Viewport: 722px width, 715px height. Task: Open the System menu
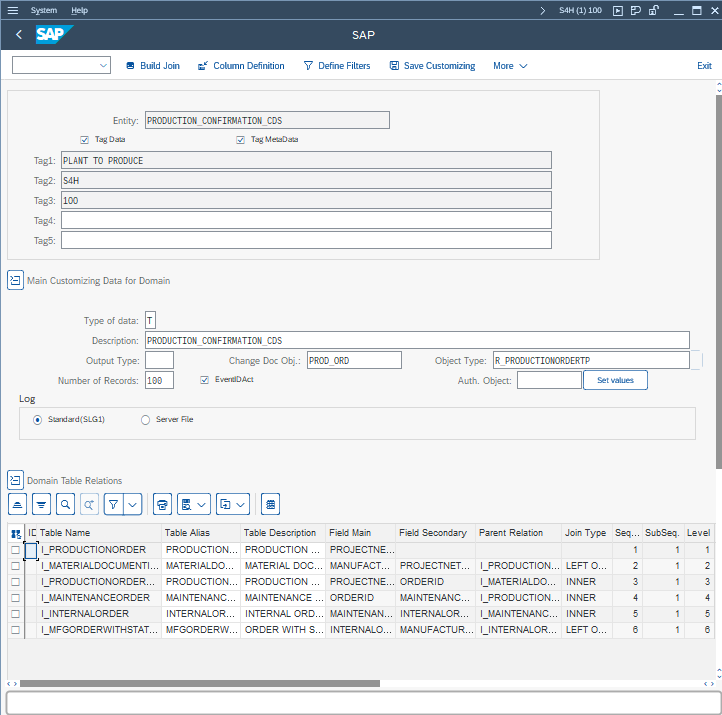coord(44,10)
